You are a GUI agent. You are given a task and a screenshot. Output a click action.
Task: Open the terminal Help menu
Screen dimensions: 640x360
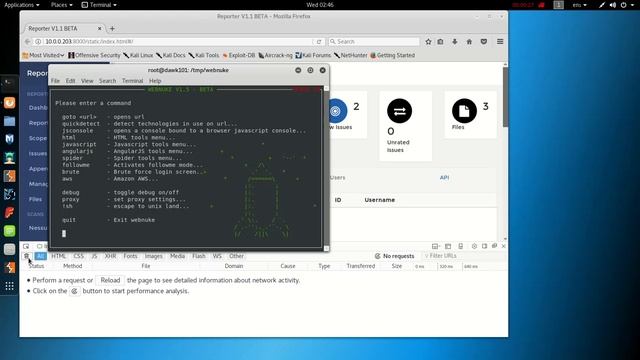coord(155,81)
